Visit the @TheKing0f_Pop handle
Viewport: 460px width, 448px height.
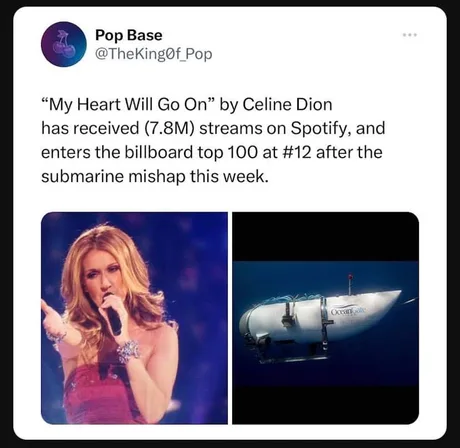coord(153,54)
